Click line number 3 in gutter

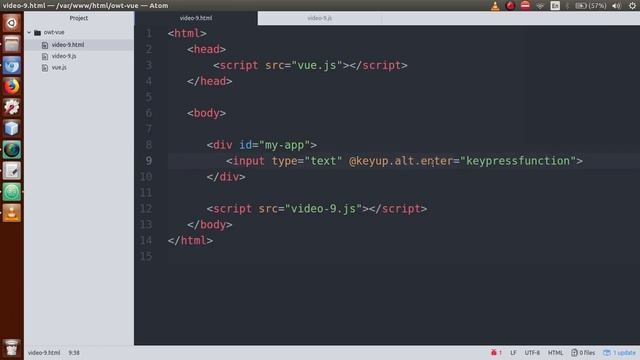(x=149, y=65)
